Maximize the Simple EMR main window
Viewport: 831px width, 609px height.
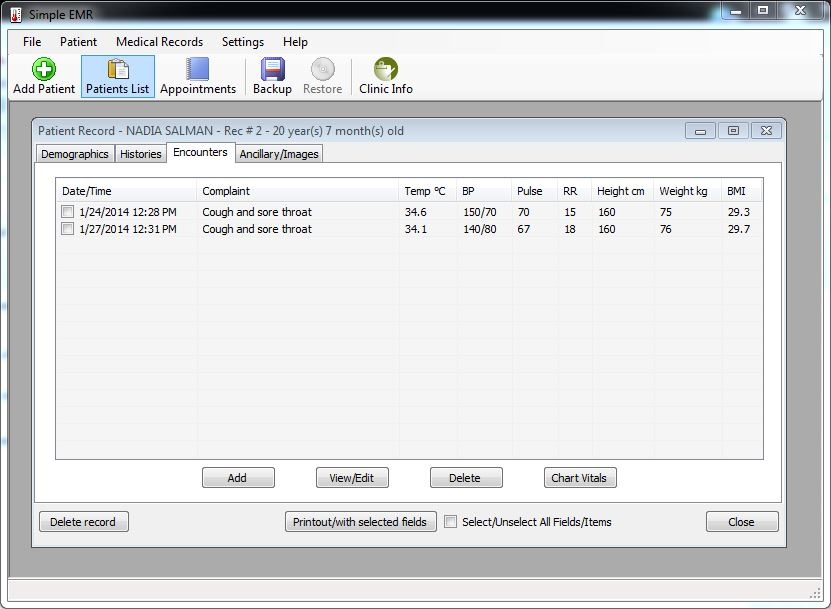coord(763,11)
